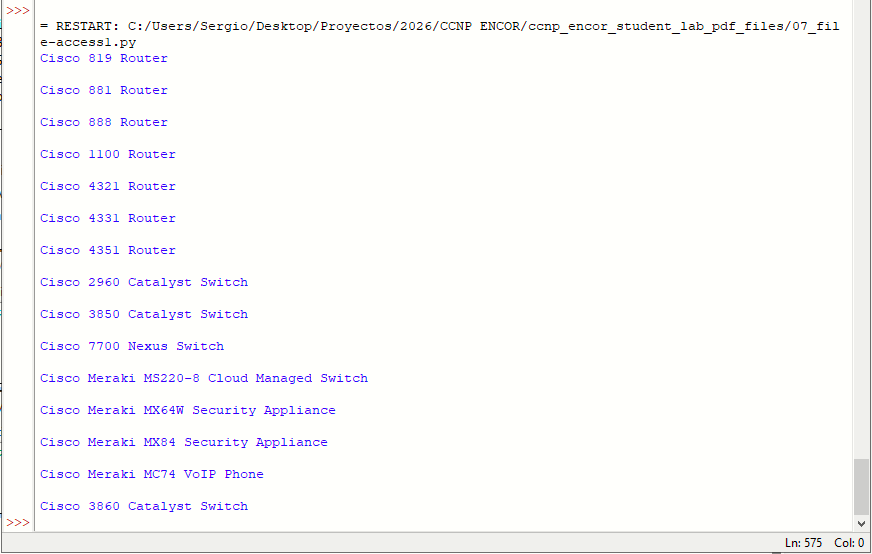This screenshot has height=554, width=872.
Task: Click the 'Cisco 3860 Catalyst Switch' line
Action: click(x=144, y=507)
